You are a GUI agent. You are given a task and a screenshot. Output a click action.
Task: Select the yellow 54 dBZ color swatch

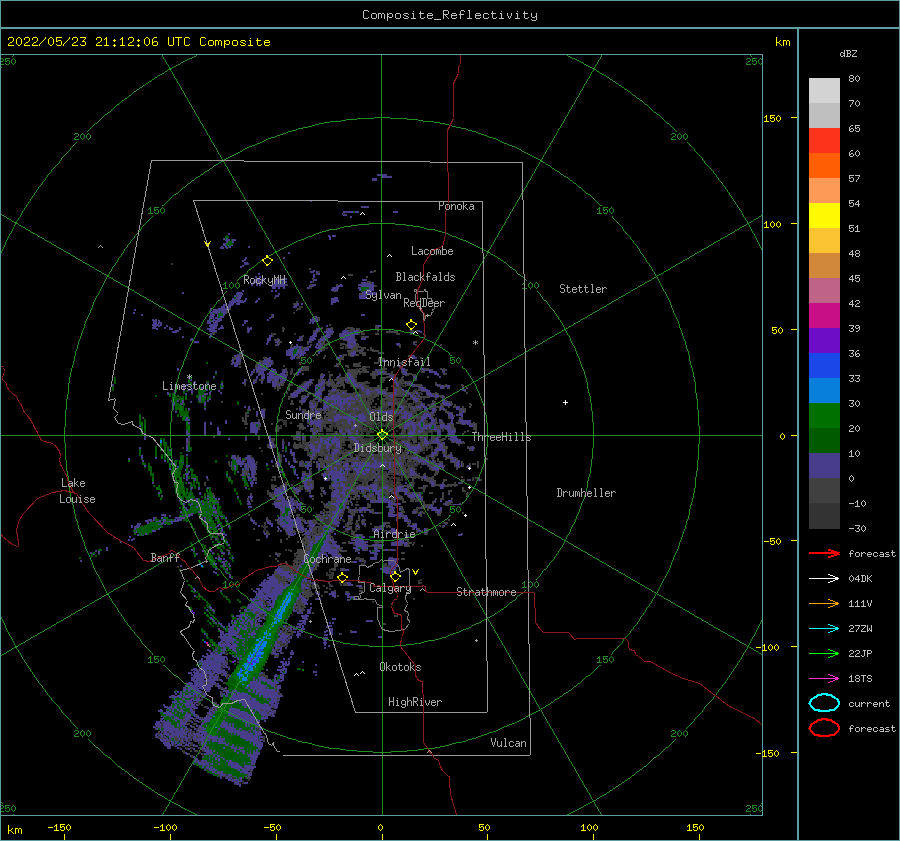tap(824, 215)
